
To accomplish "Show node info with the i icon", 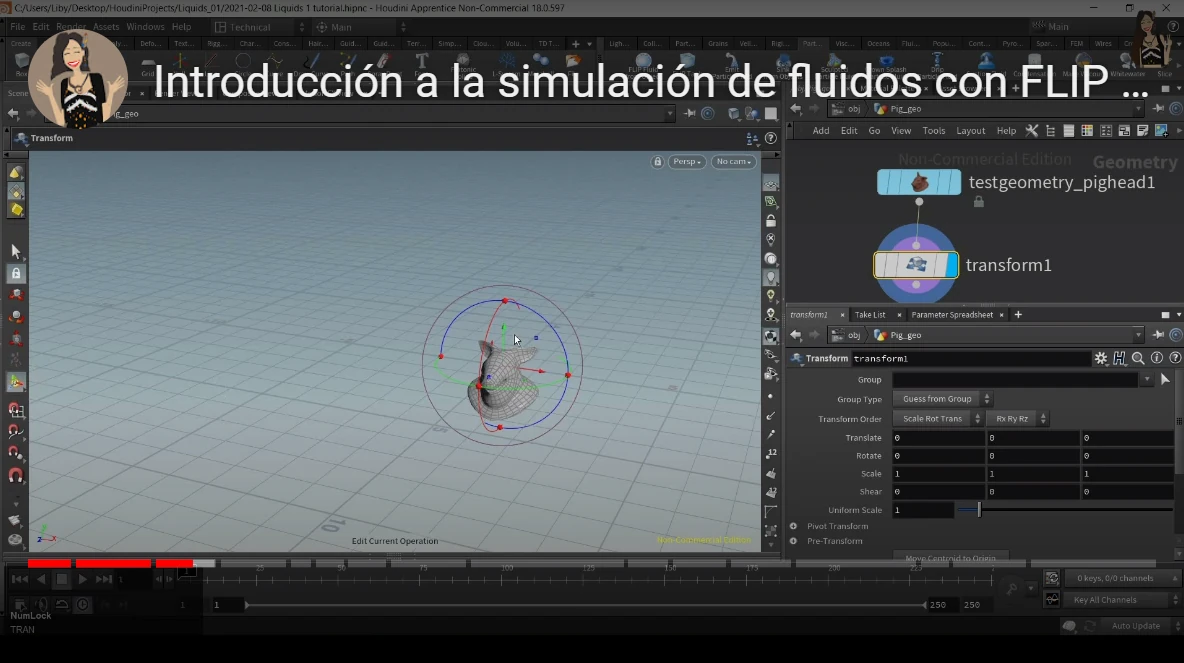I will pyautogui.click(x=1157, y=359).
